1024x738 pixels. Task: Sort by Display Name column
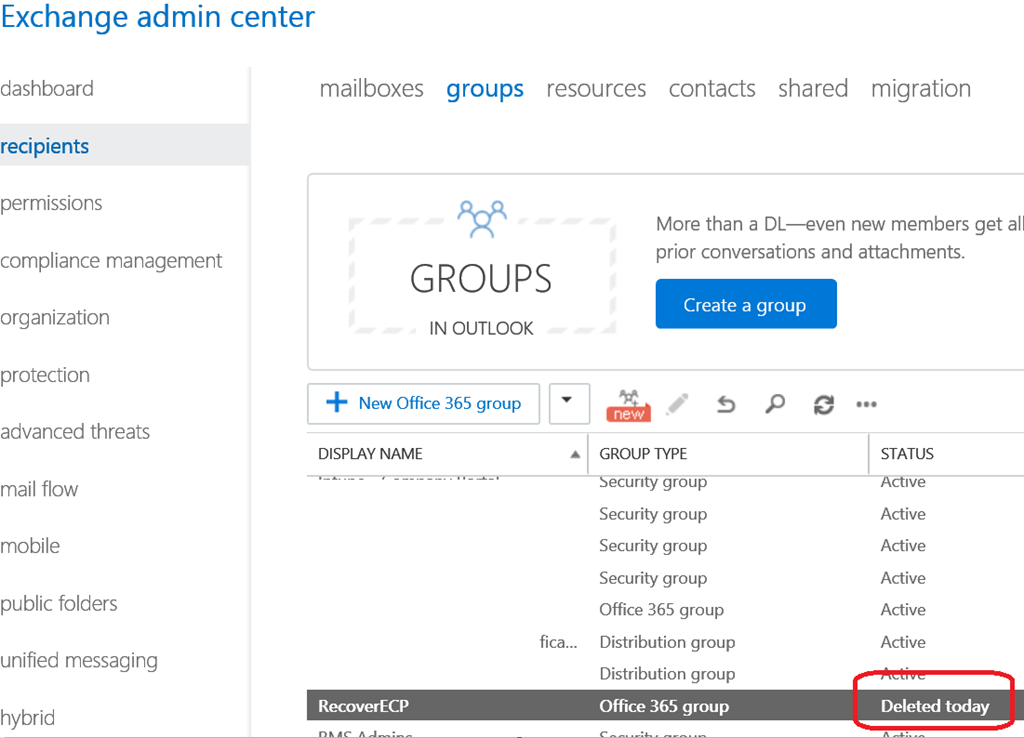click(x=371, y=454)
